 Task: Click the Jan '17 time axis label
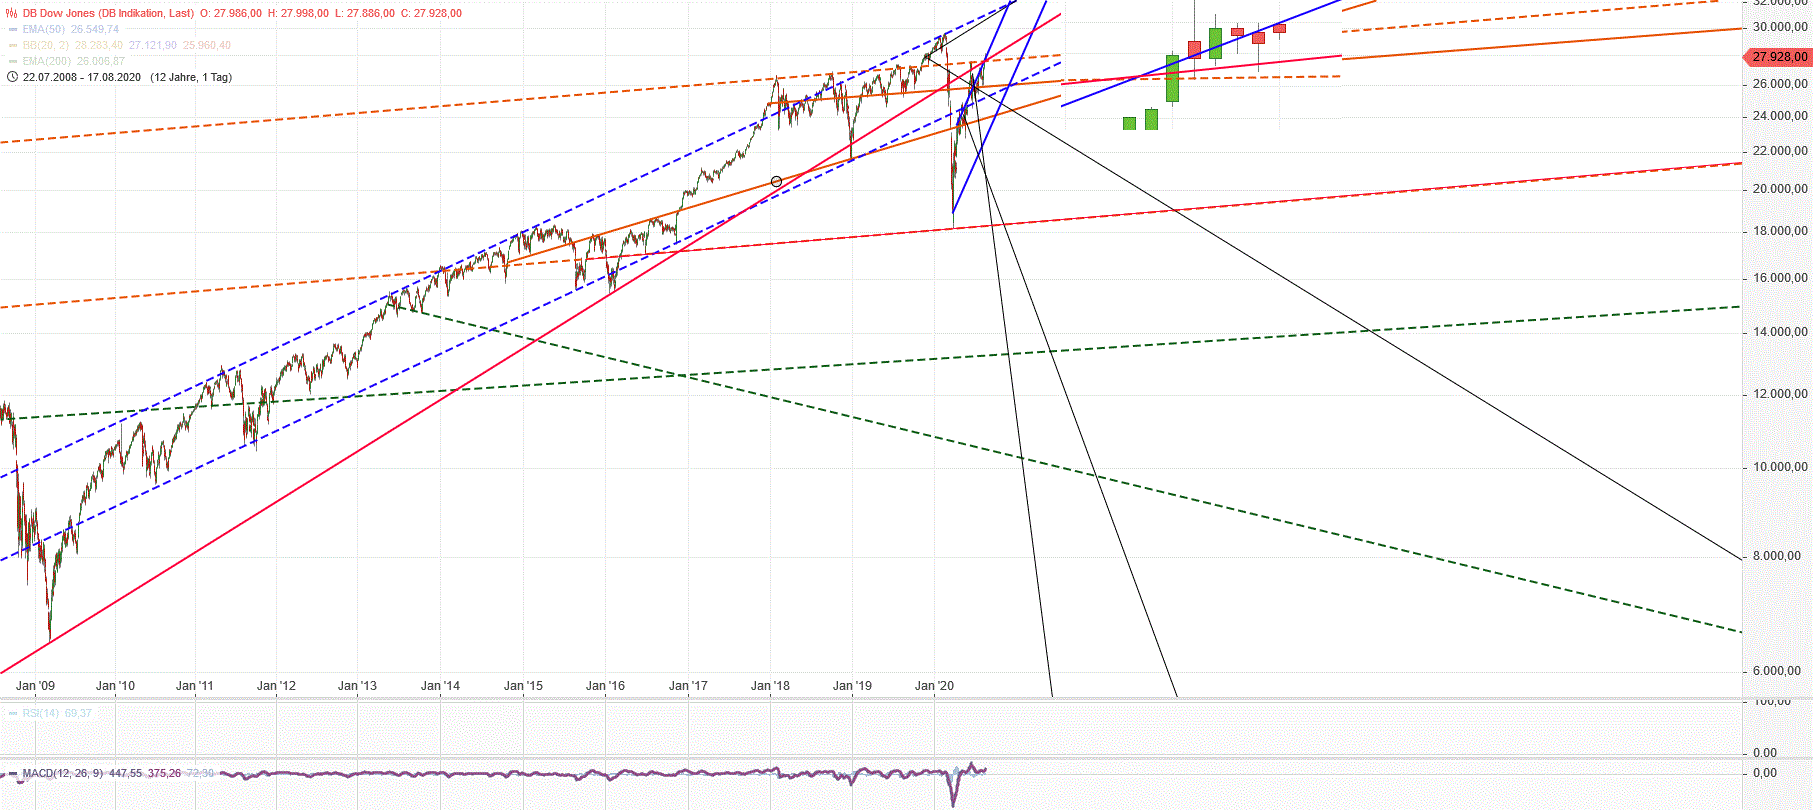click(x=688, y=686)
